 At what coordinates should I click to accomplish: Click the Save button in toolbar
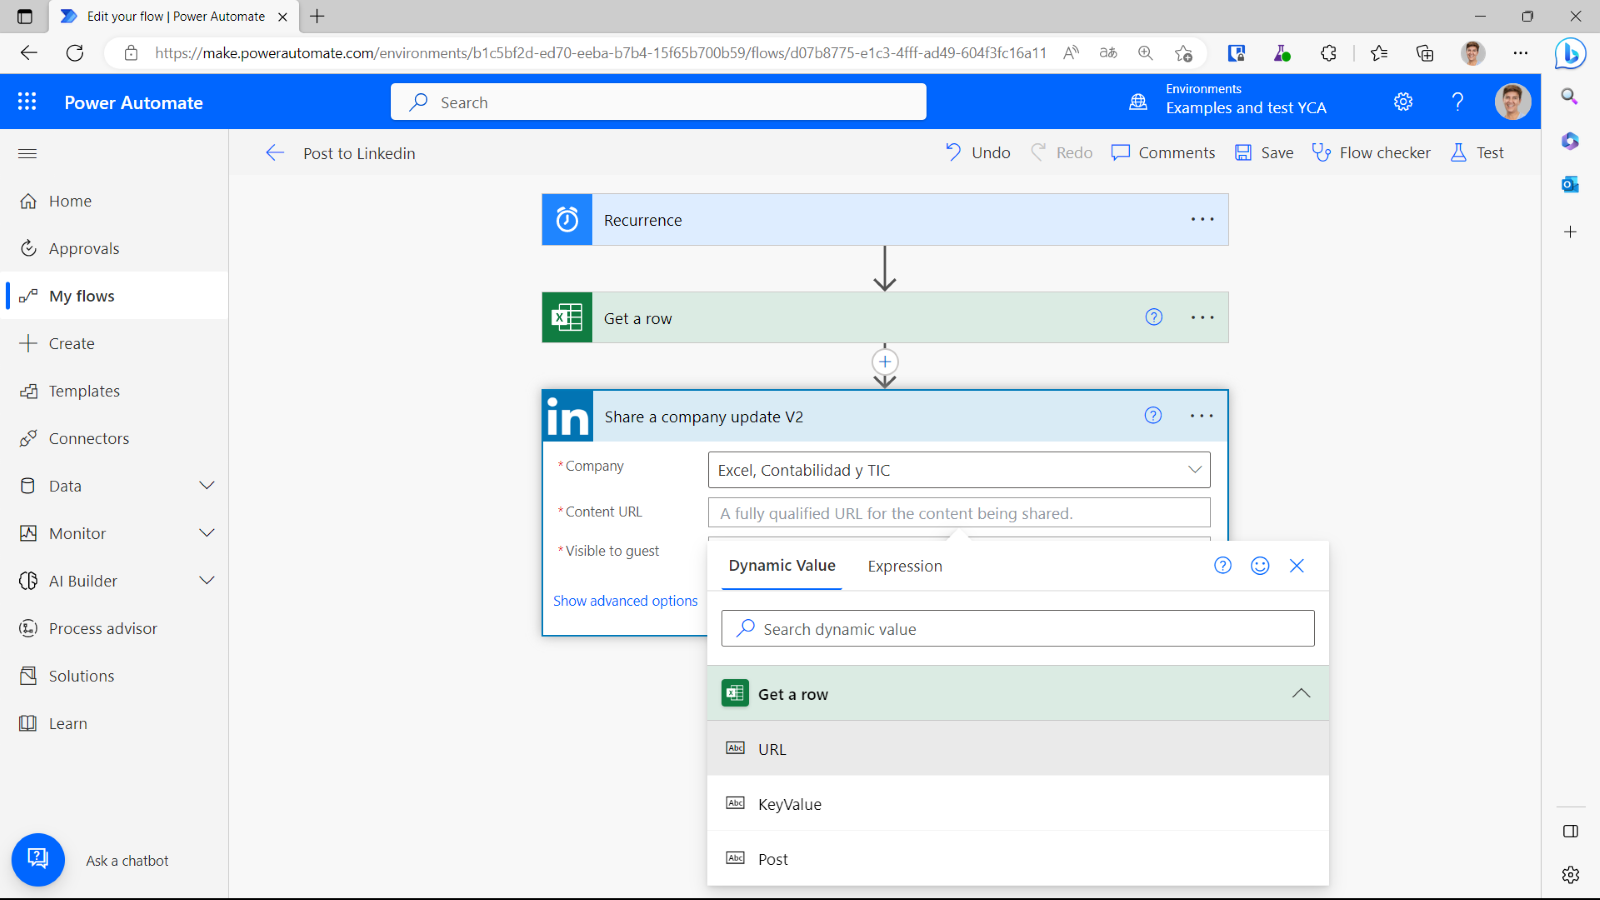1264,153
